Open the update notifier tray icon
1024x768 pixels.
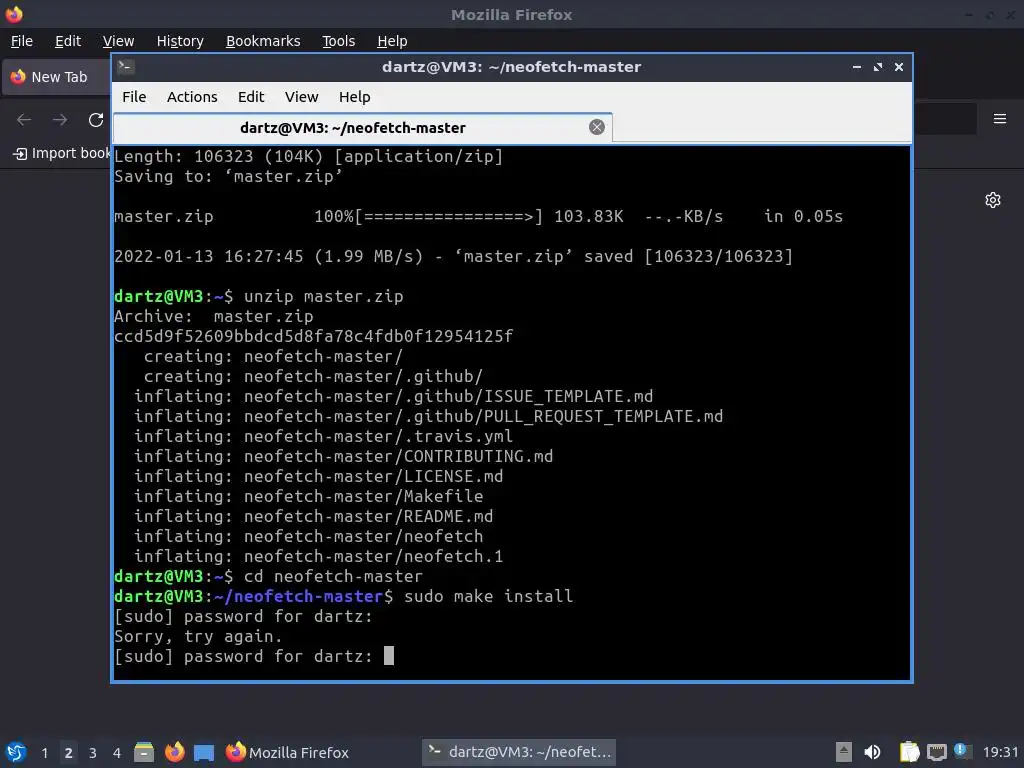click(961, 751)
